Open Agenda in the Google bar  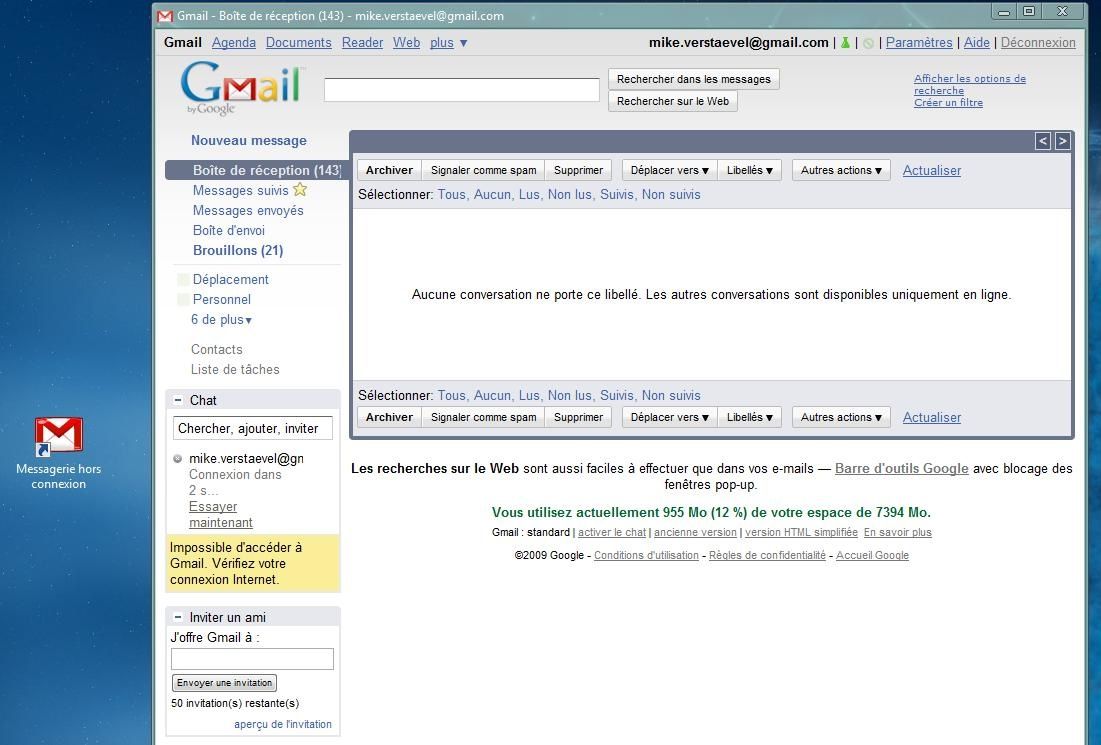point(234,43)
